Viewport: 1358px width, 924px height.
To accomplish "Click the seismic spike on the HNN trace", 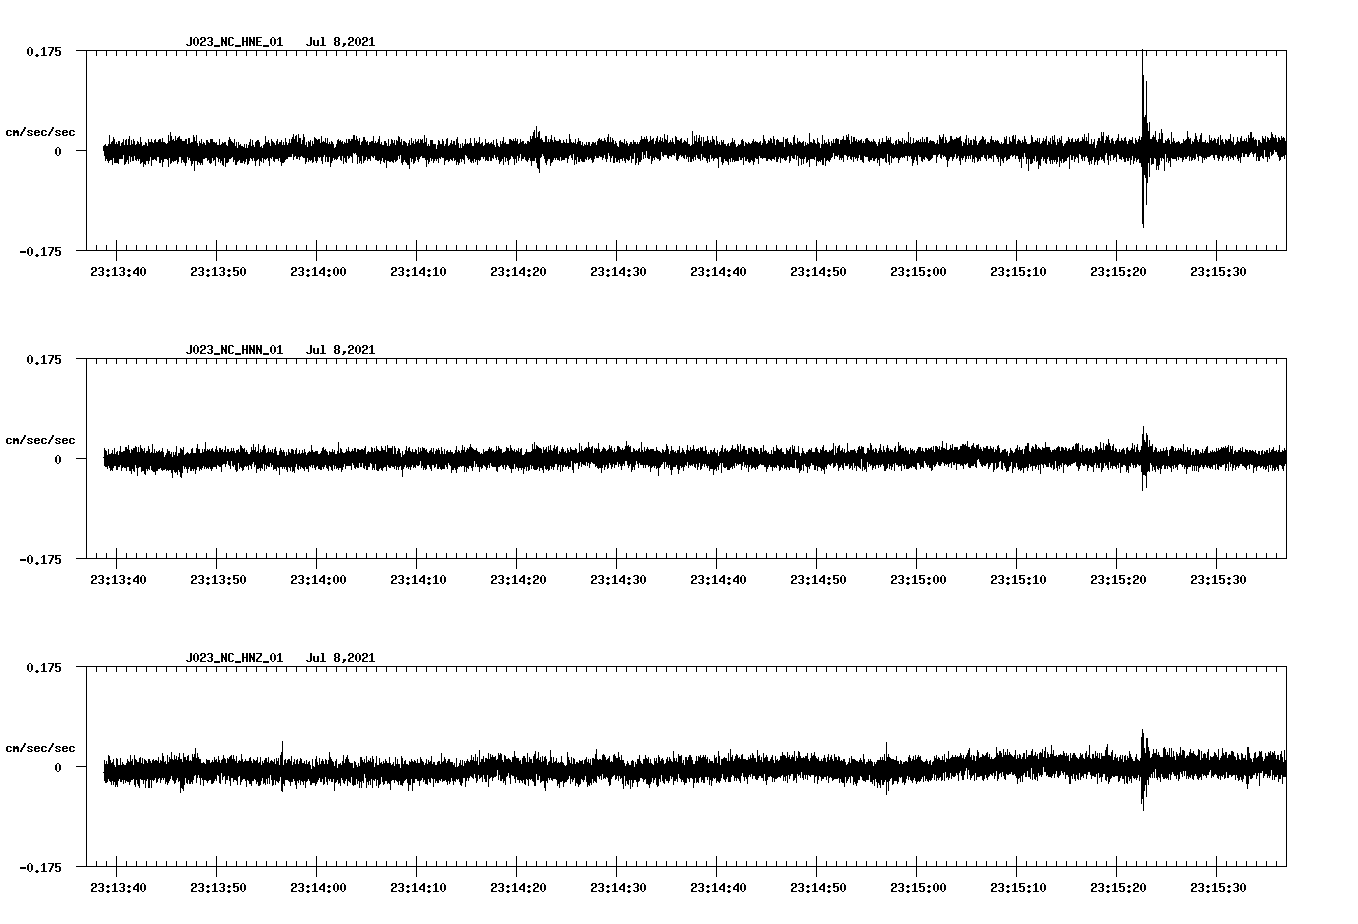I will click(1144, 457).
